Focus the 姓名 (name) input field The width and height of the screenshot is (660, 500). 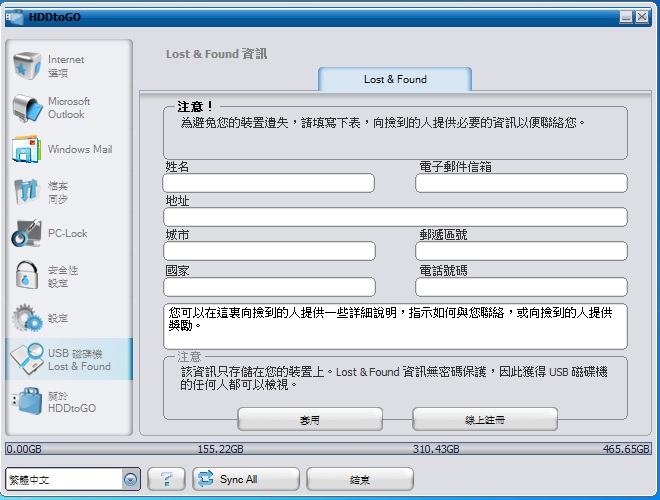click(269, 183)
